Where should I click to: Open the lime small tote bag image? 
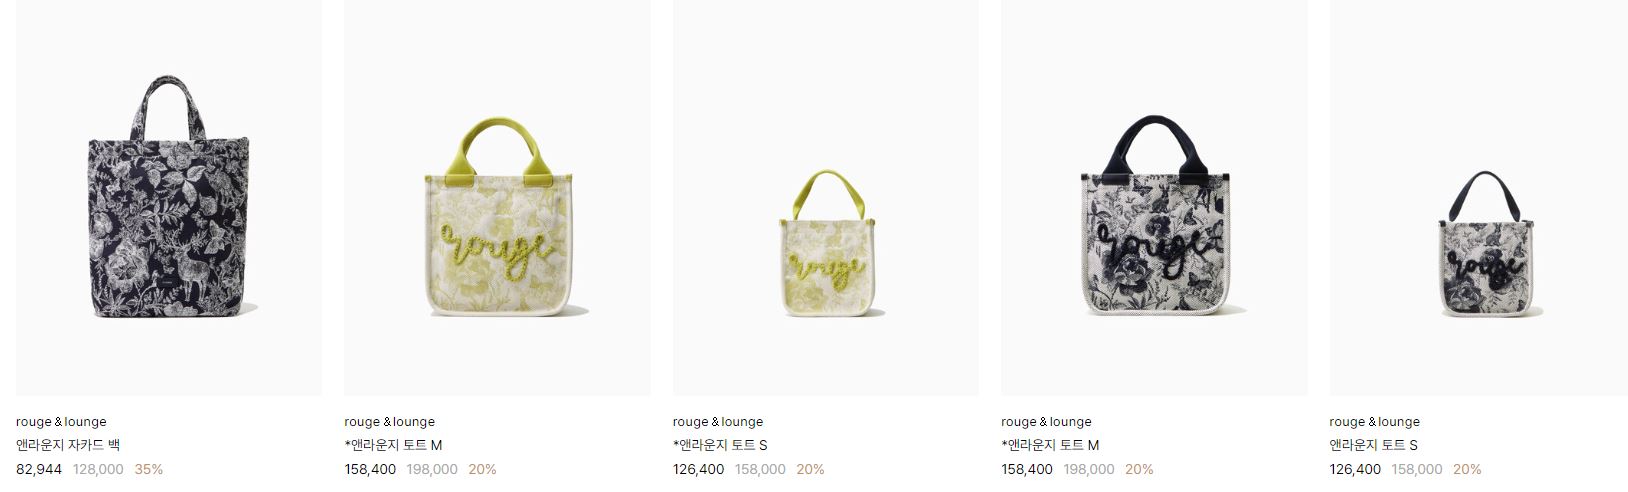click(x=825, y=197)
